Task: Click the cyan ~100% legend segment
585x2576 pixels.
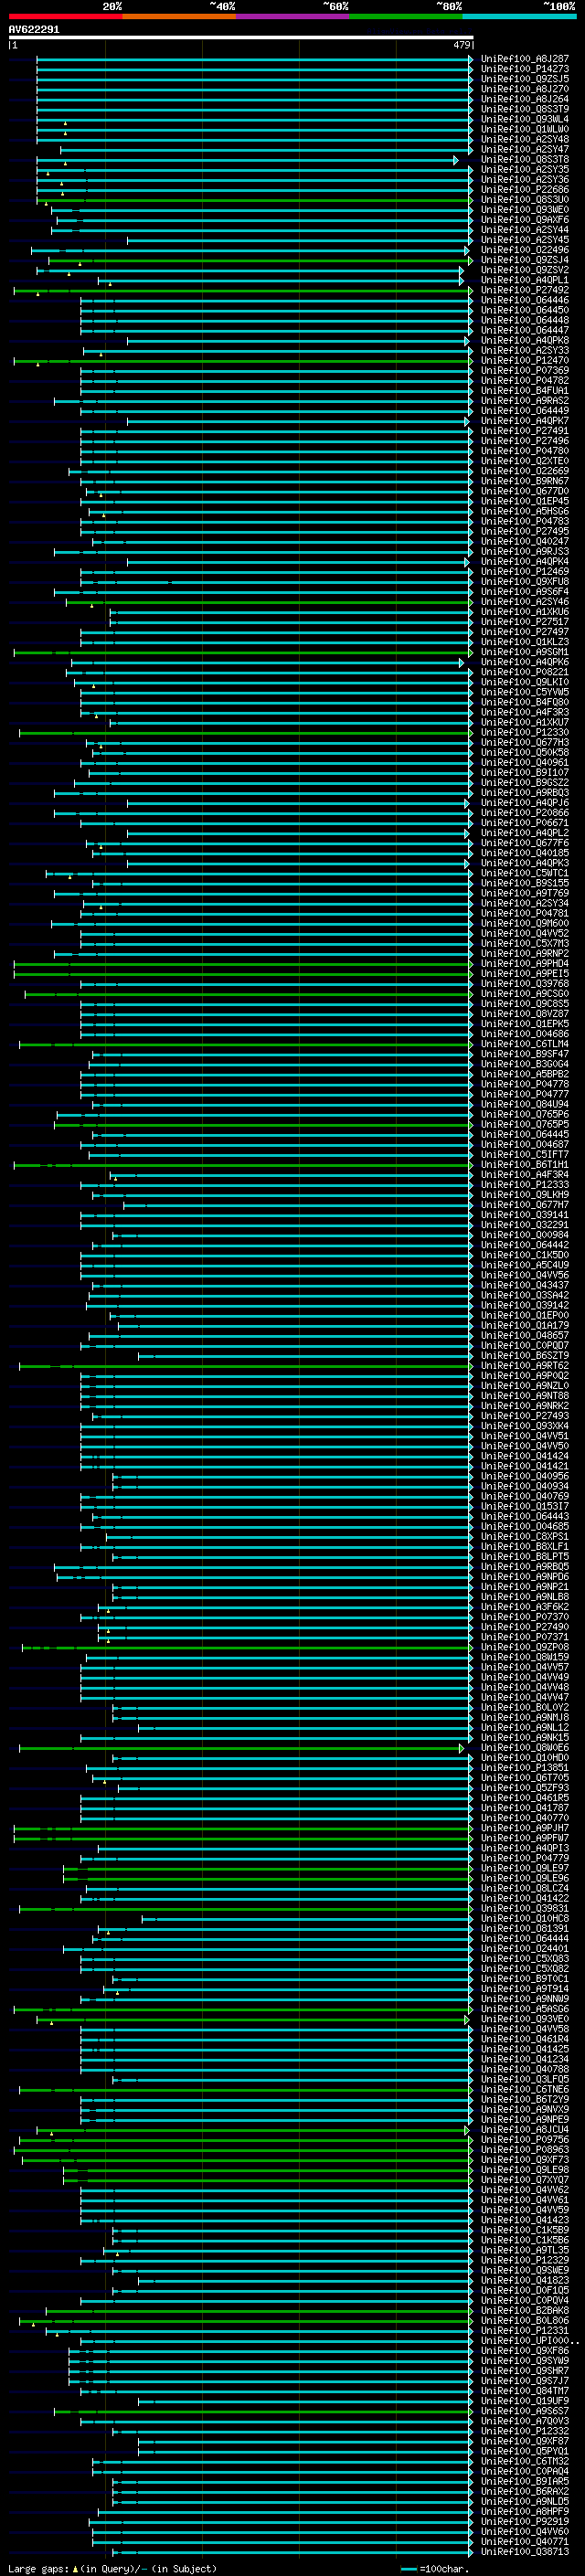Action: pyautogui.click(x=519, y=16)
